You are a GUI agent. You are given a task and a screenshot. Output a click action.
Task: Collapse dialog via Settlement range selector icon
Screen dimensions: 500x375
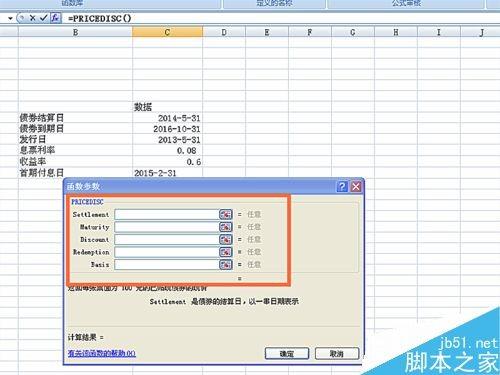[x=225, y=214]
